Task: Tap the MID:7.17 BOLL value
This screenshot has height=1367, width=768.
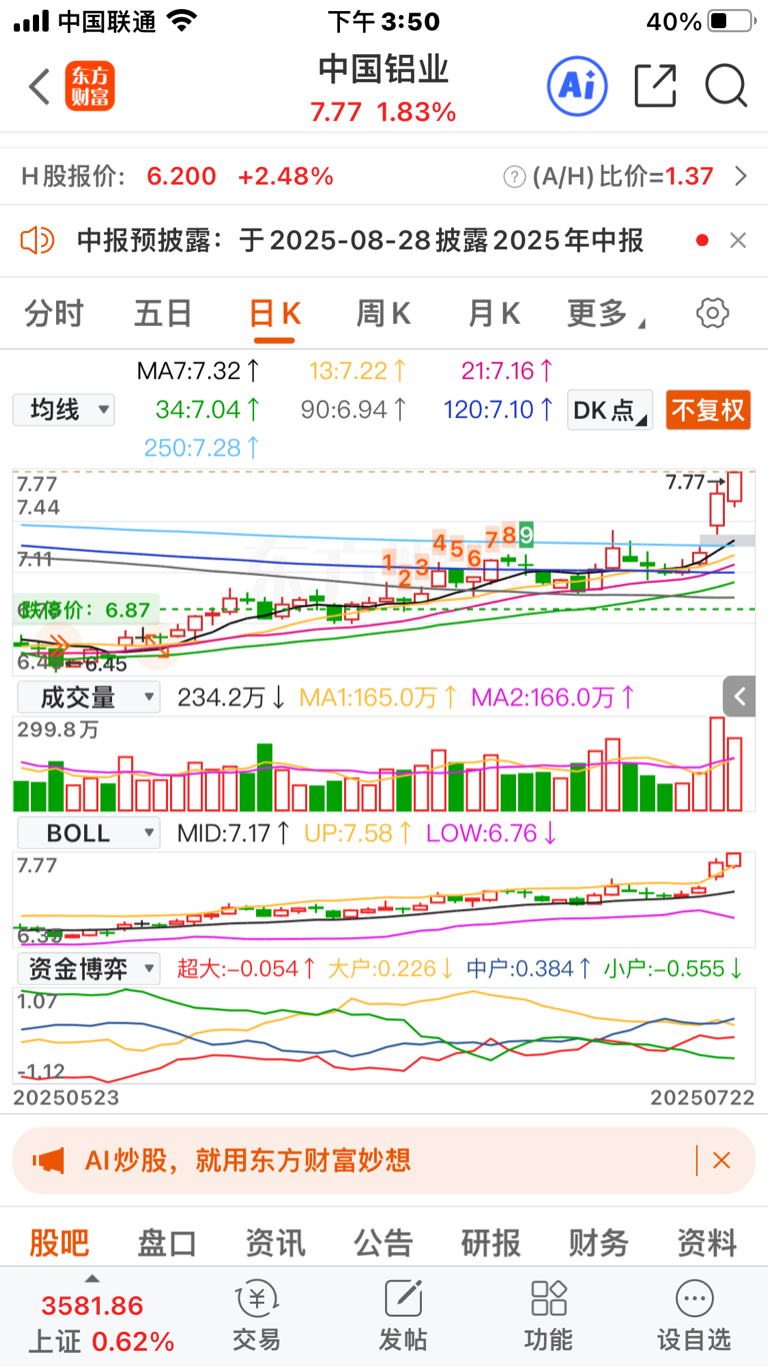Action: (x=233, y=832)
